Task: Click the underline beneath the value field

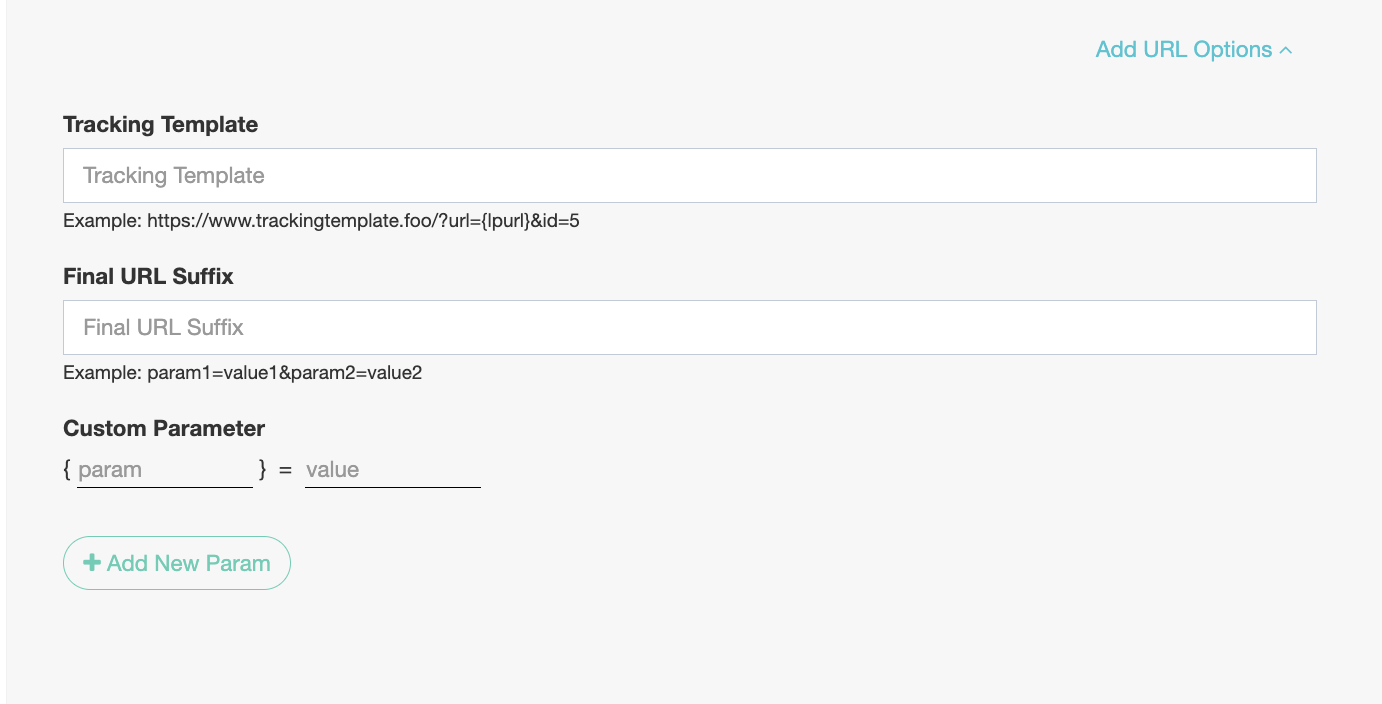Action: (x=393, y=487)
